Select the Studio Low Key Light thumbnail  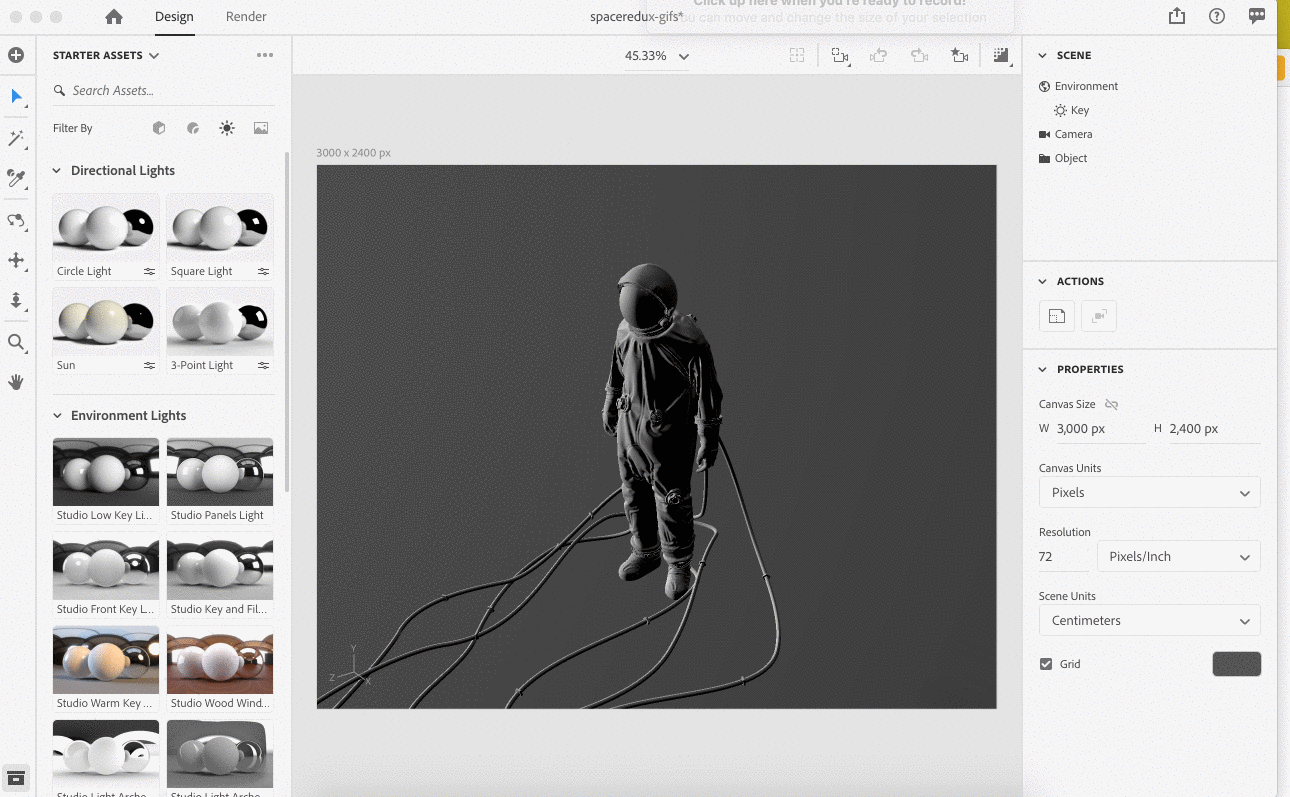pyautogui.click(x=106, y=472)
